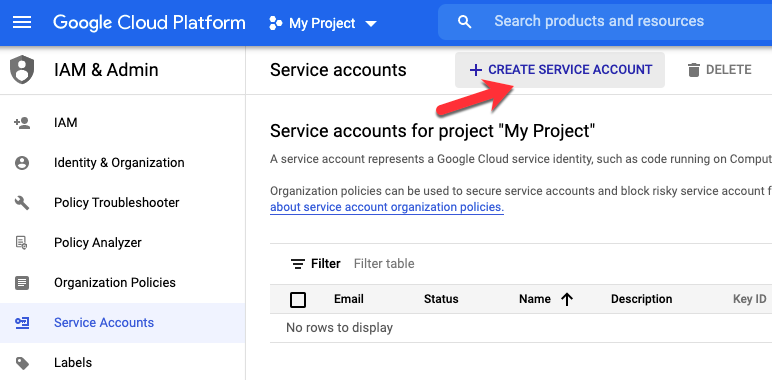
Task: Open Identity & Organization page
Action: (119, 162)
